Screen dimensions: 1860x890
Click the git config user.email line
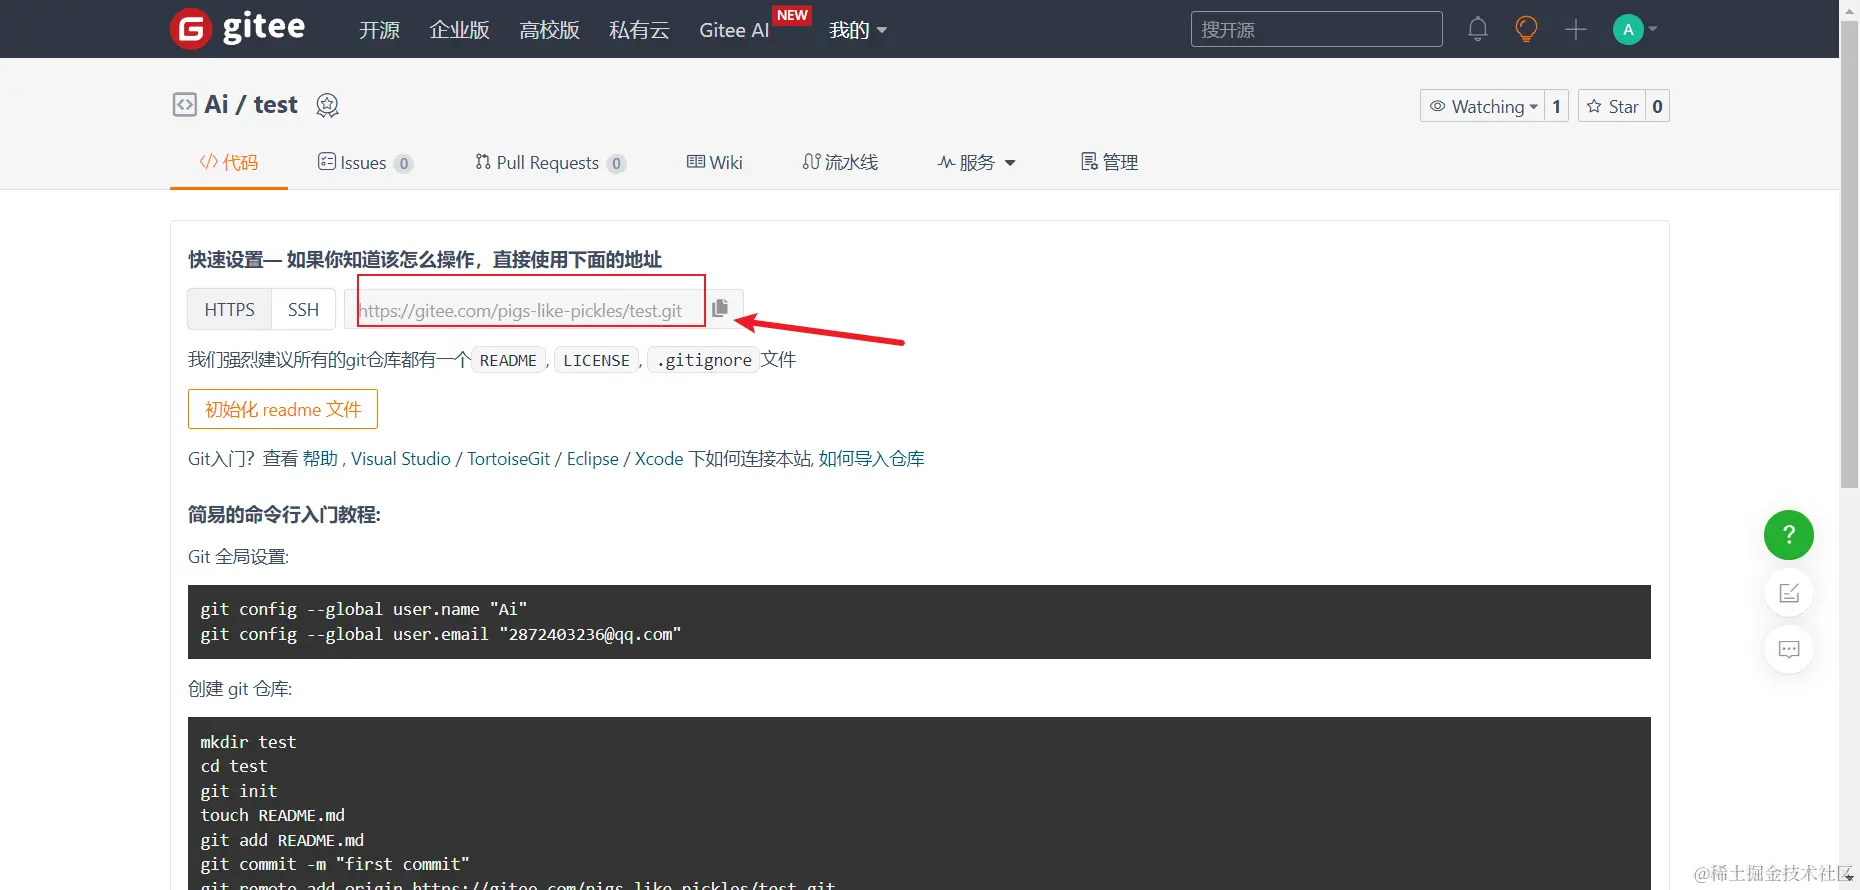pyautogui.click(x=440, y=634)
